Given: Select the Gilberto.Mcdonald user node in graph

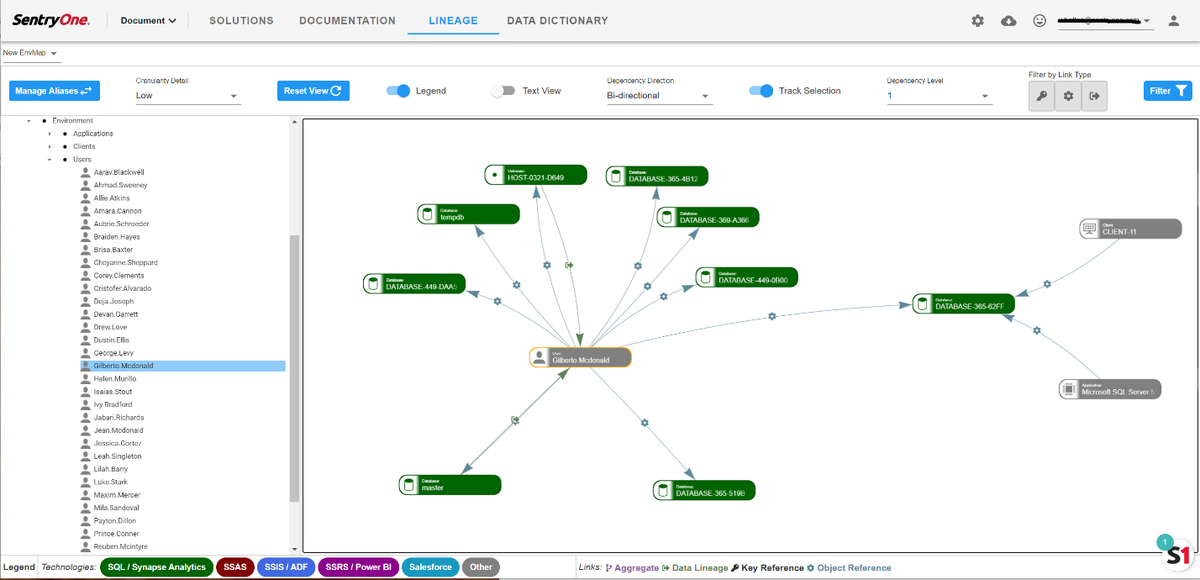Looking at the screenshot, I should point(580,357).
